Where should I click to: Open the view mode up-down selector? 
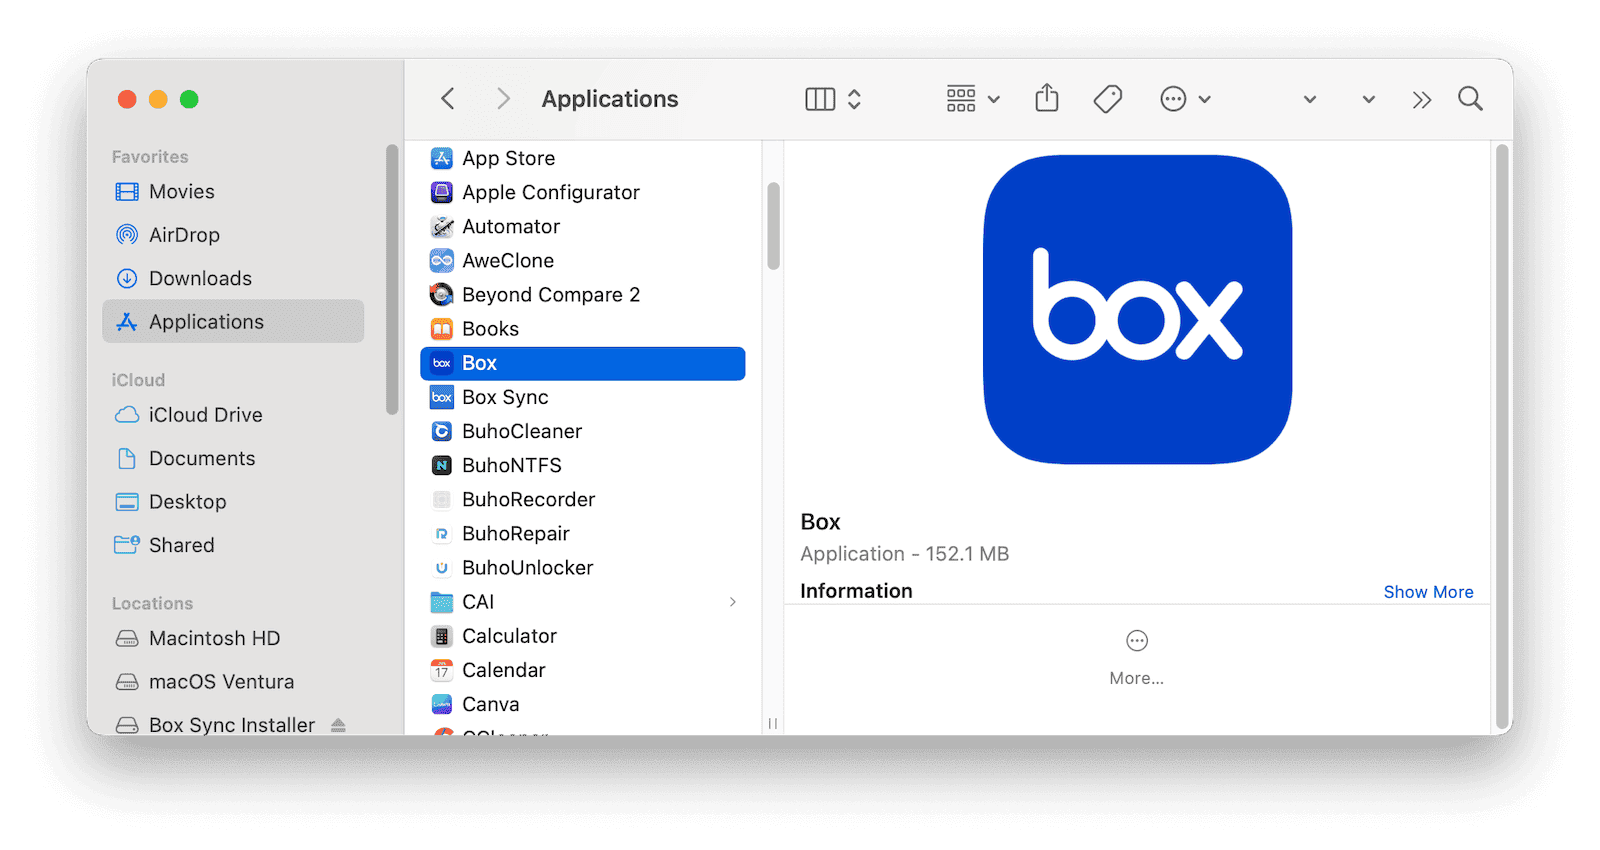click(x=854, y=99)
